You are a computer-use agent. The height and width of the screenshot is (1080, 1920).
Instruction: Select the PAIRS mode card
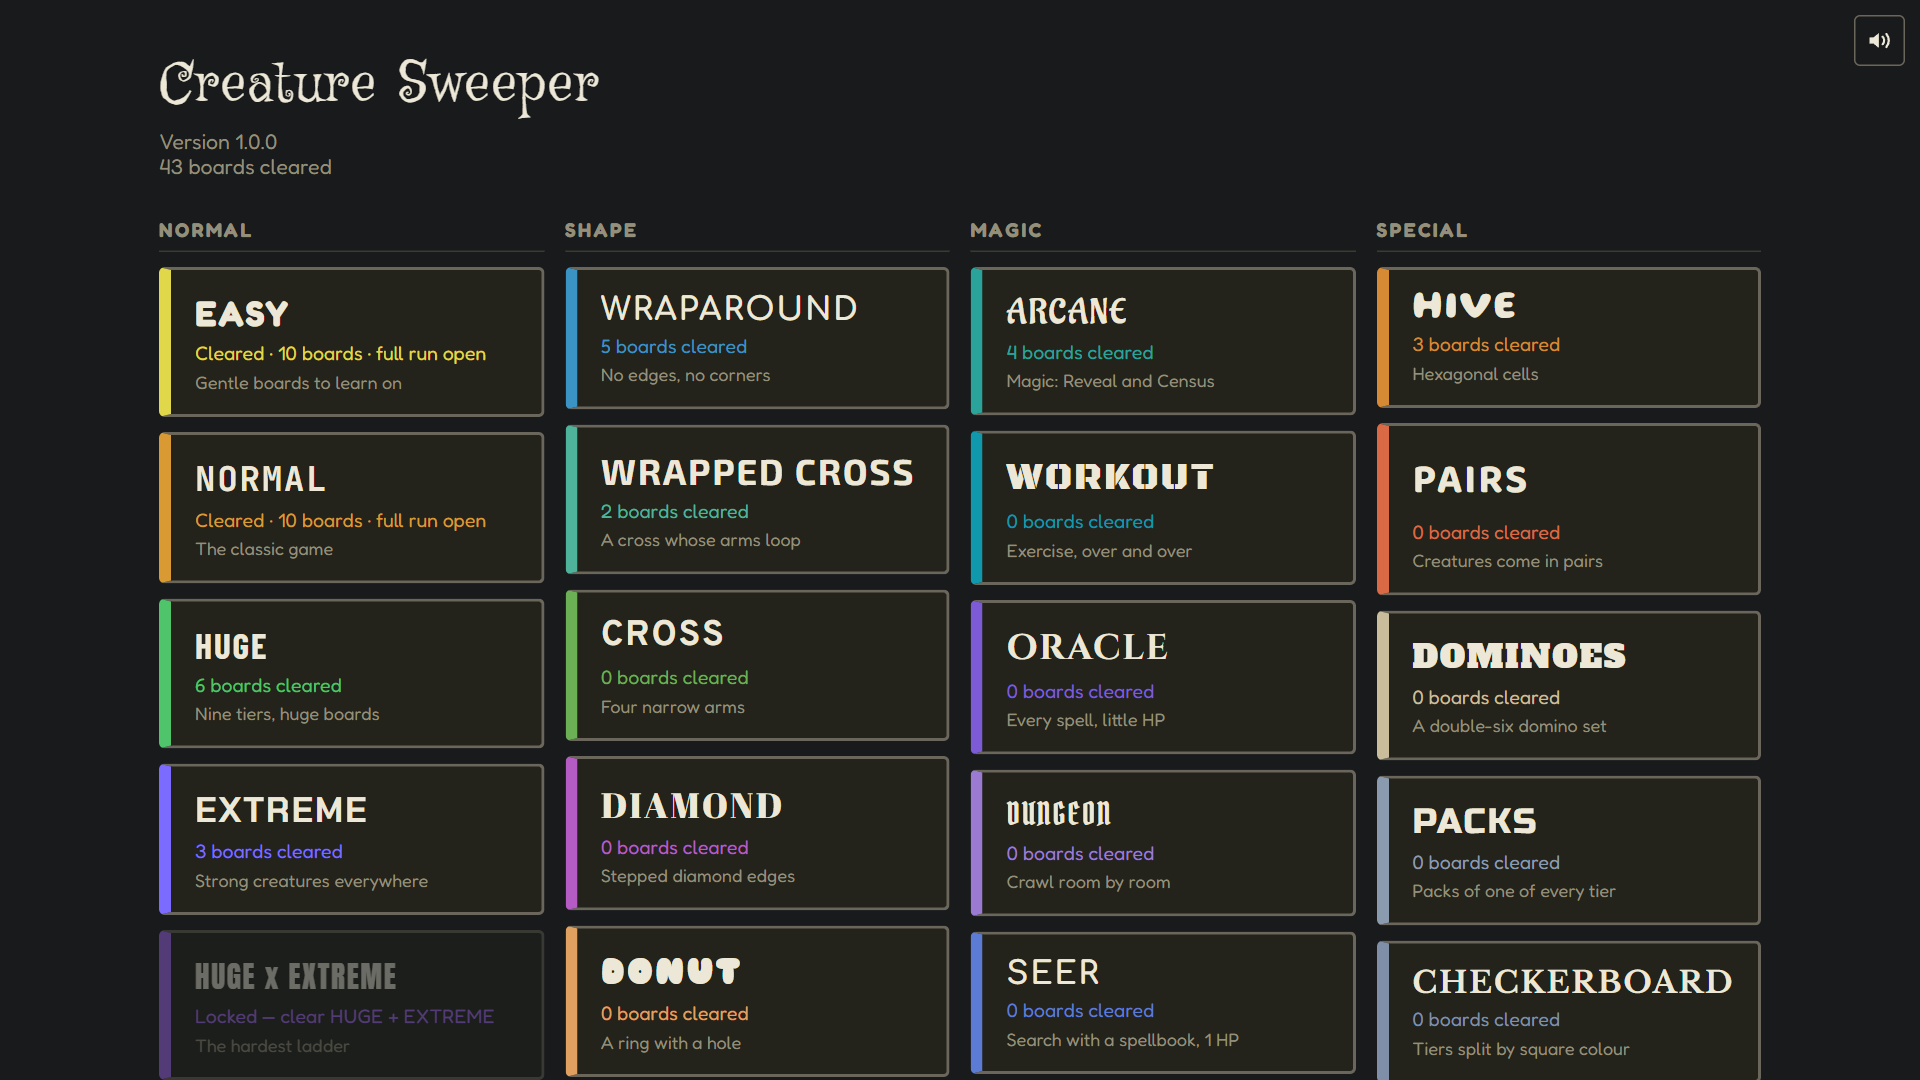tap(1569, 509)
